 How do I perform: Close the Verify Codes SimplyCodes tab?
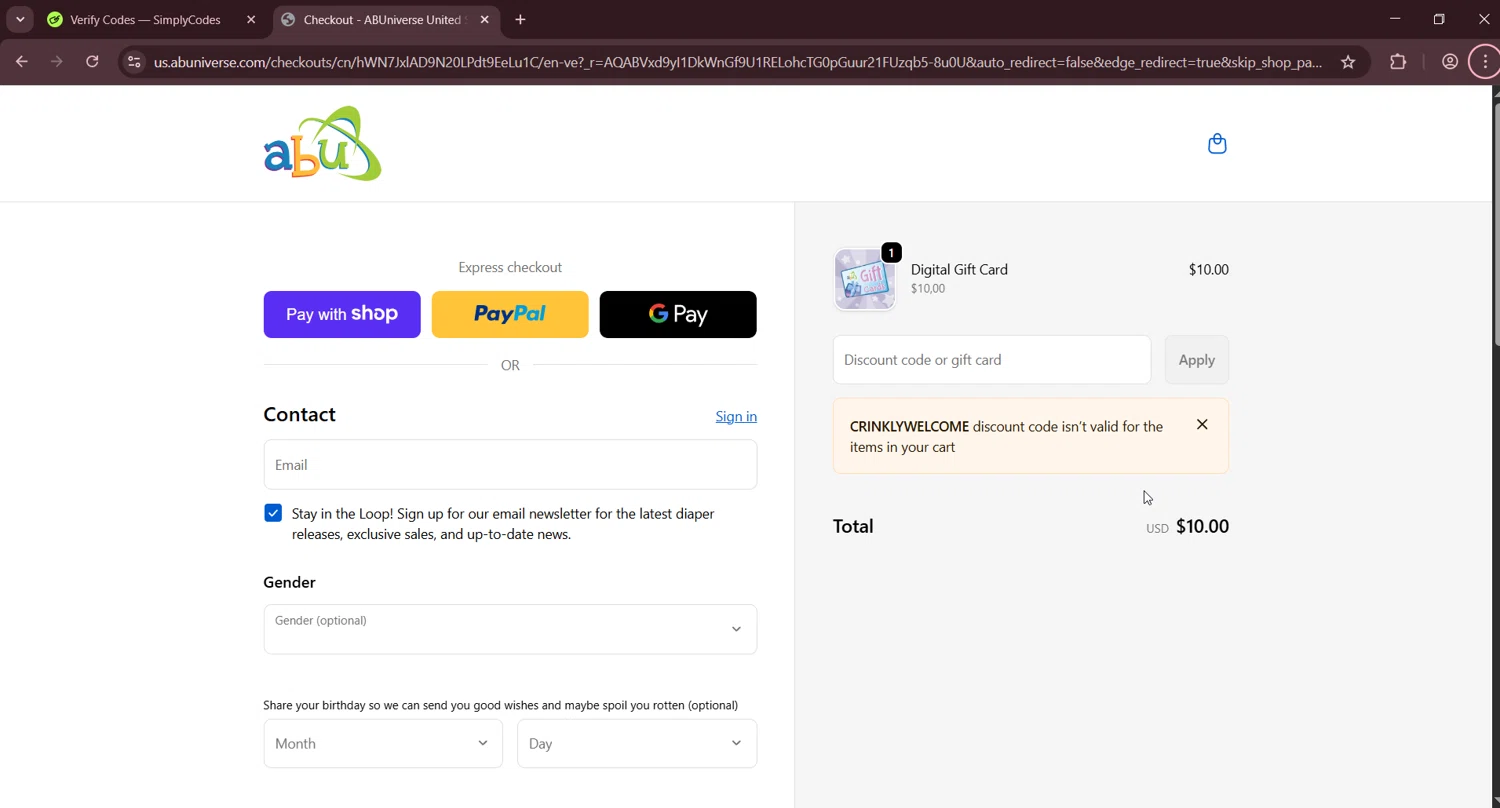pyautogui.click(x=251, y=19)
